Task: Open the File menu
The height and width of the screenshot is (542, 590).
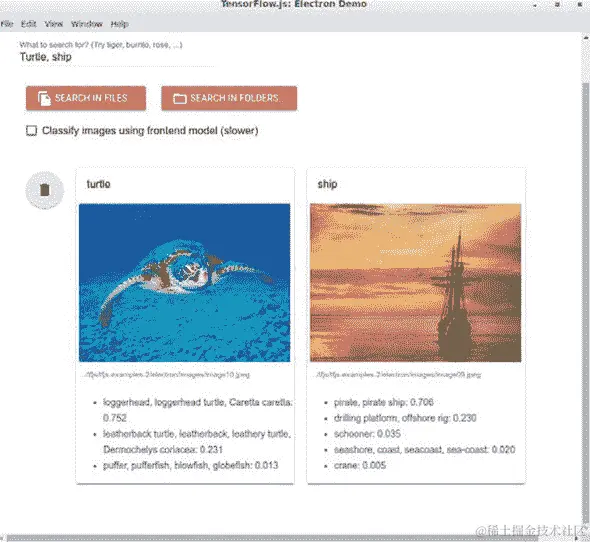Action: 7,24
